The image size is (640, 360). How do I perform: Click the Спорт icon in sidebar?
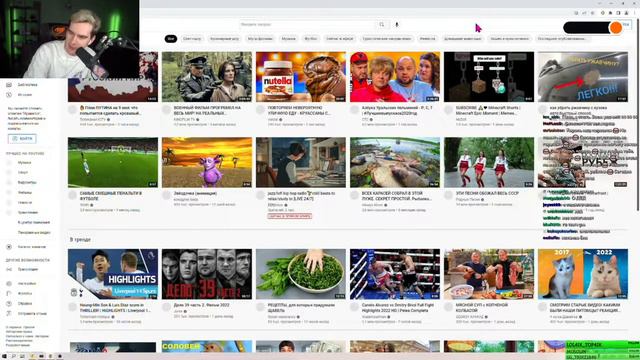pyautogui.click(x=9, y=172)
